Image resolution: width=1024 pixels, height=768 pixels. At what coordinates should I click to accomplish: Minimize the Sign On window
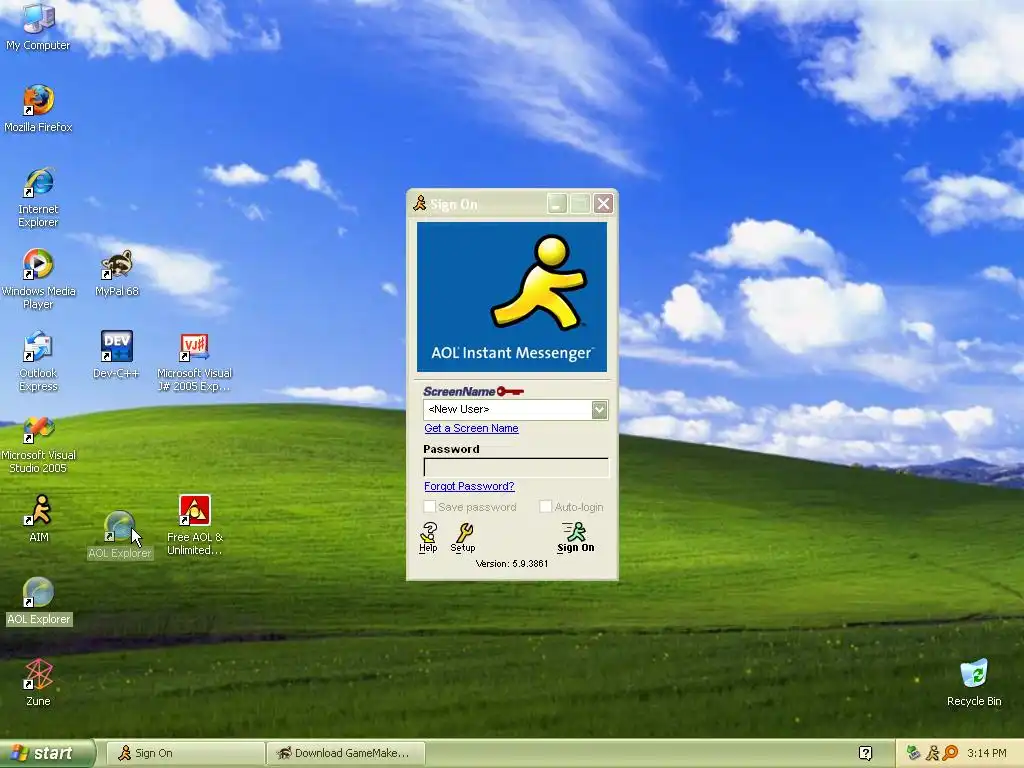pos(556,204)
